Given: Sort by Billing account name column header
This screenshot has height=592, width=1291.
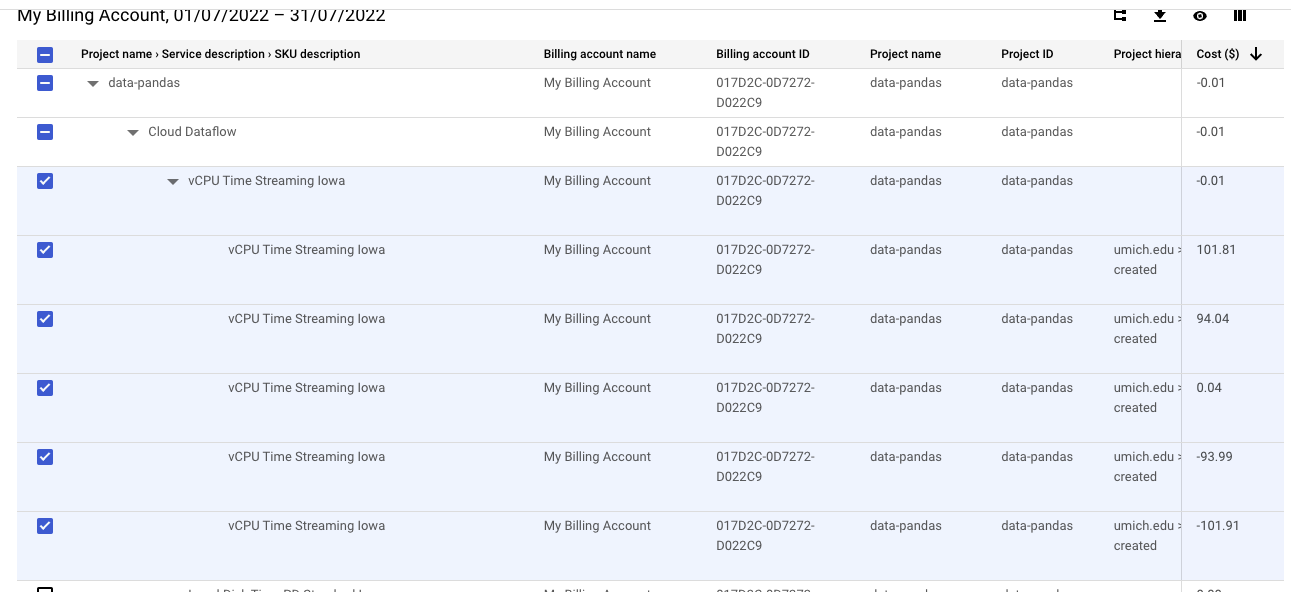Looking at the screenshot, I should coord(600,54).
